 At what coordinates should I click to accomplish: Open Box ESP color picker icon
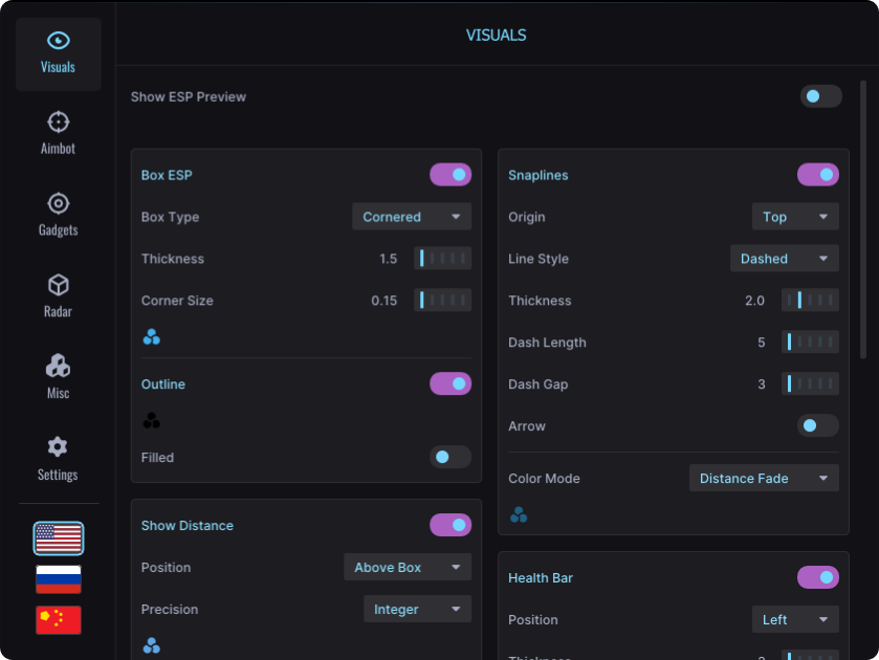click(x=151, y=336)
